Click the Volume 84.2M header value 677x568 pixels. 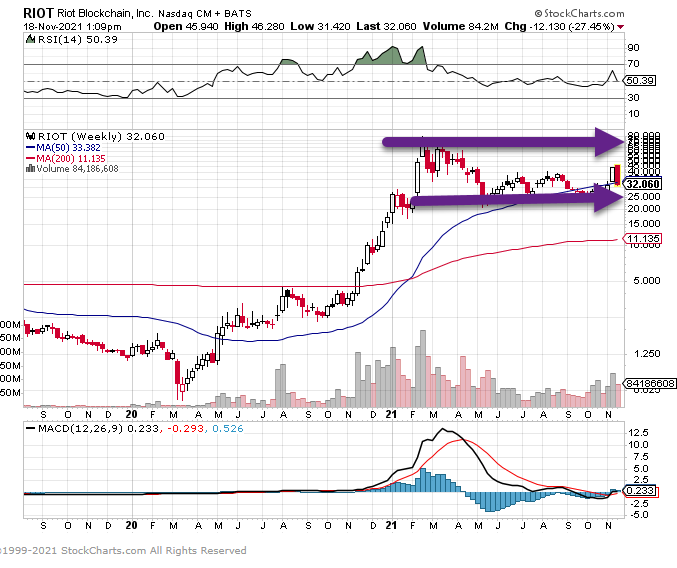(461, 26)
